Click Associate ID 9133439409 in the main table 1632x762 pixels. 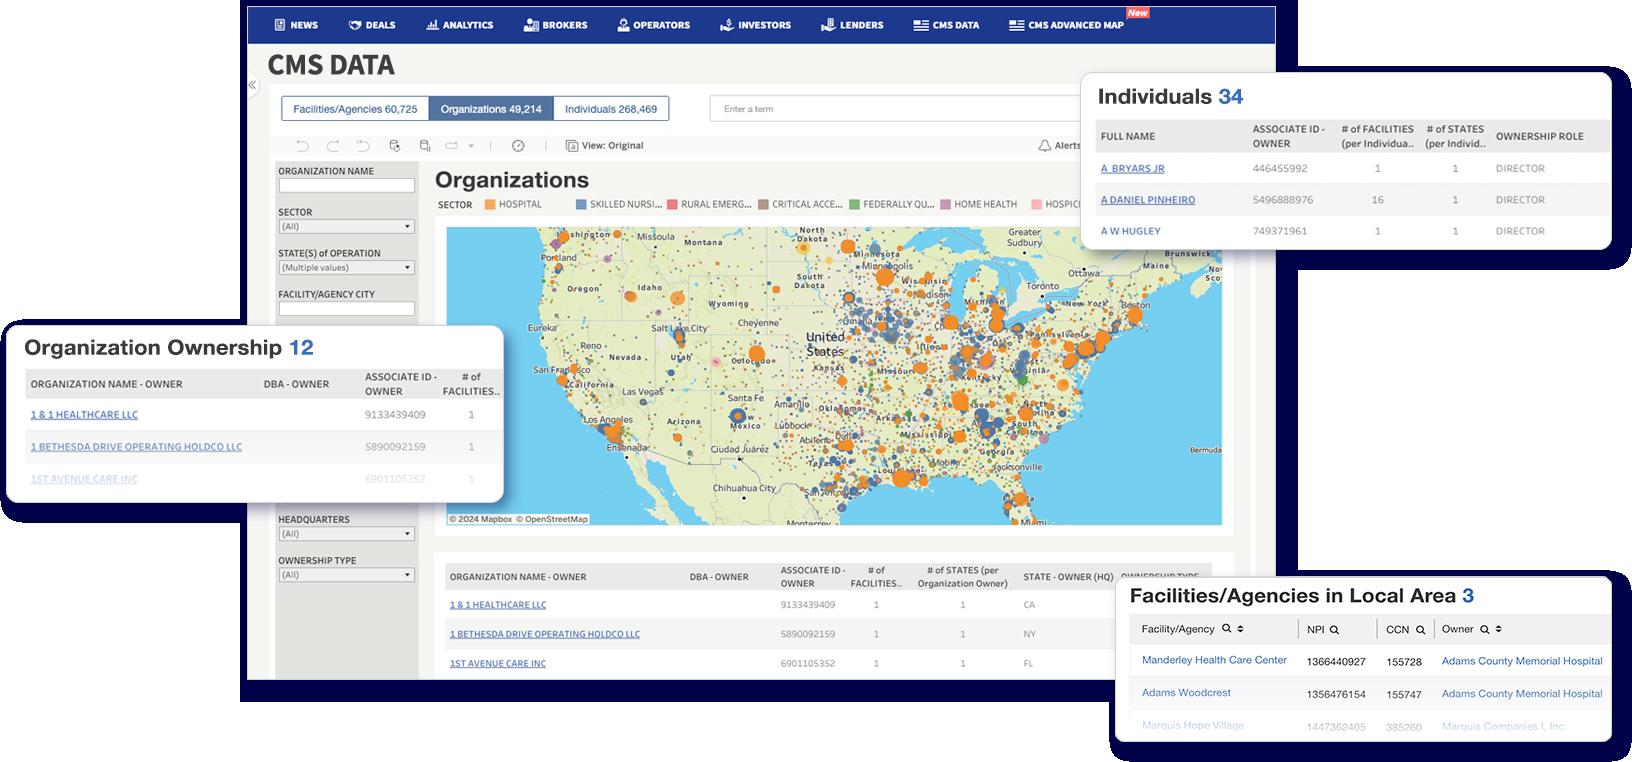[x=808, y=605]
